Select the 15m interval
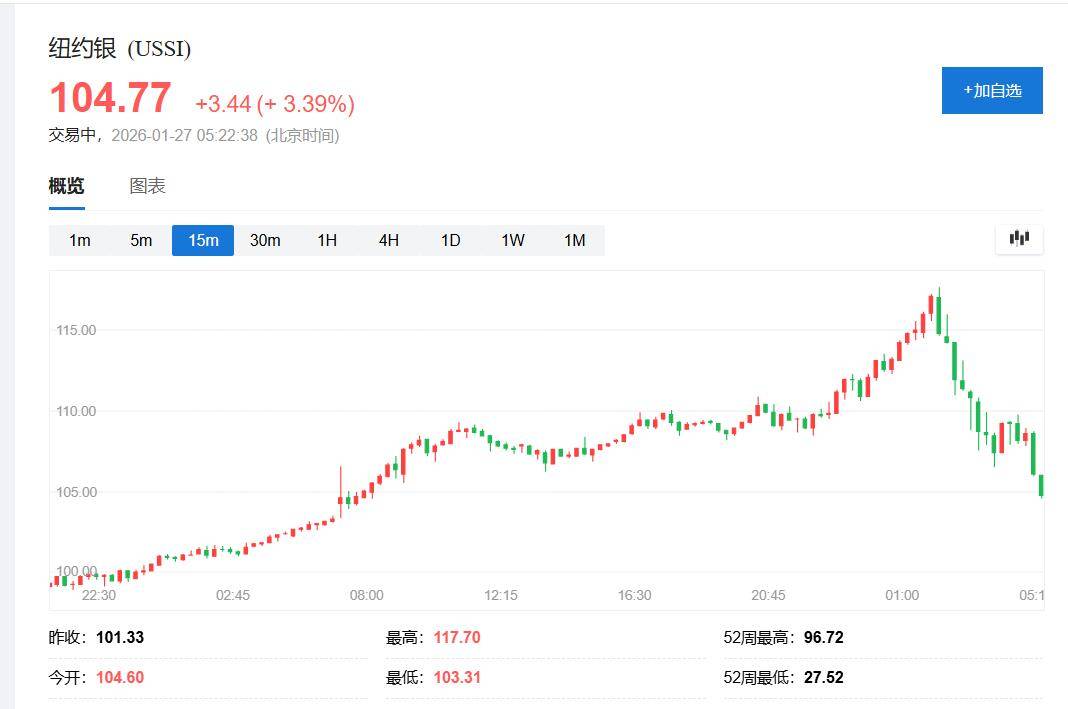 click(x=203, y=240)
